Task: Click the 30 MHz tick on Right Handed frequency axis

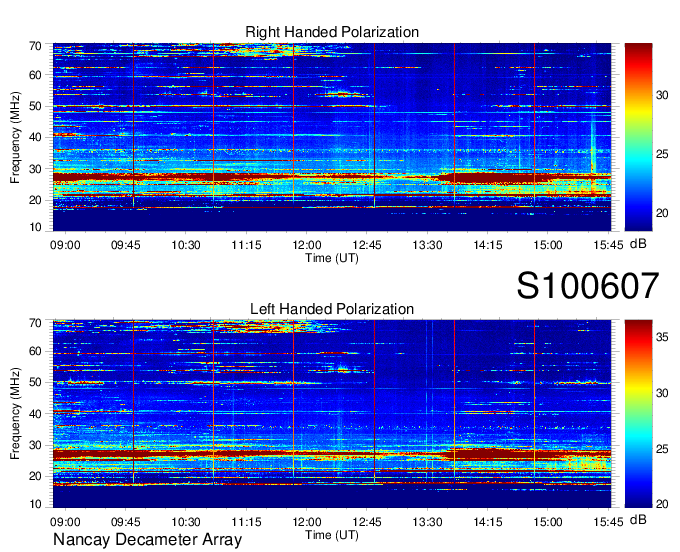Action: click(36, 169)
